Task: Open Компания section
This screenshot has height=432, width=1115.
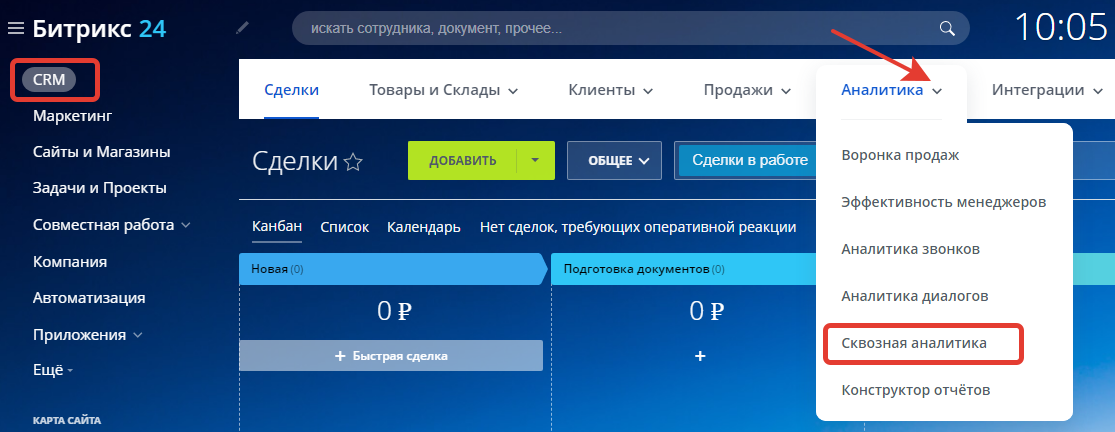Action: [x=70, y=261]
